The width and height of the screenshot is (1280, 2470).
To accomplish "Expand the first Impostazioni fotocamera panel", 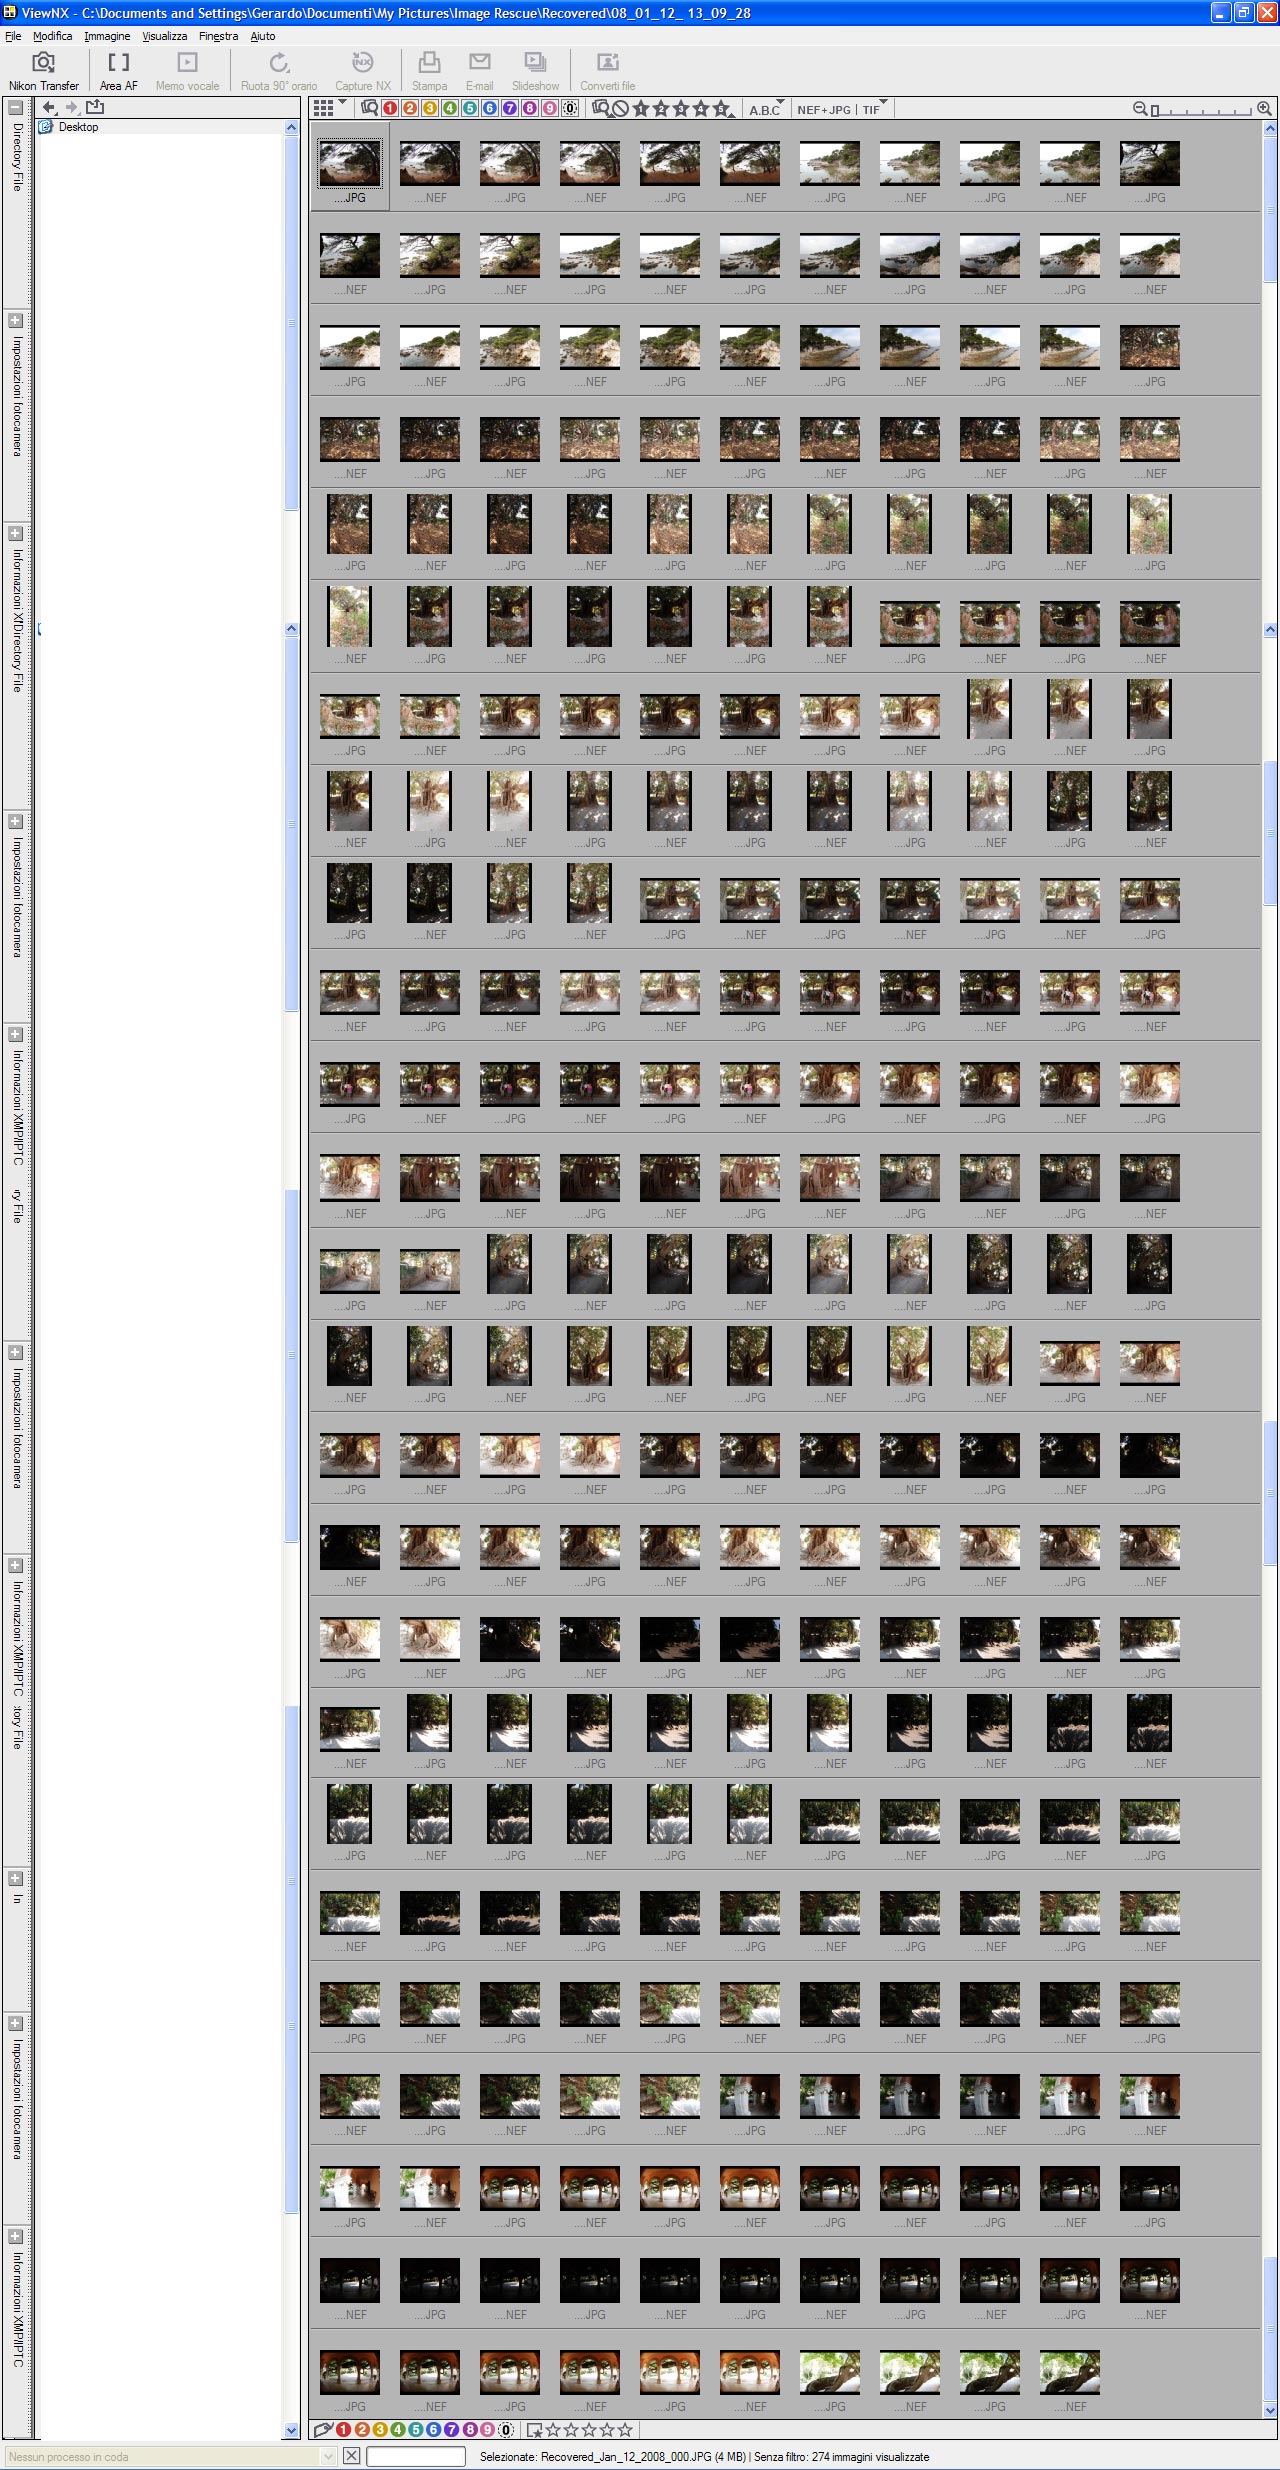I will click(16, 321).
